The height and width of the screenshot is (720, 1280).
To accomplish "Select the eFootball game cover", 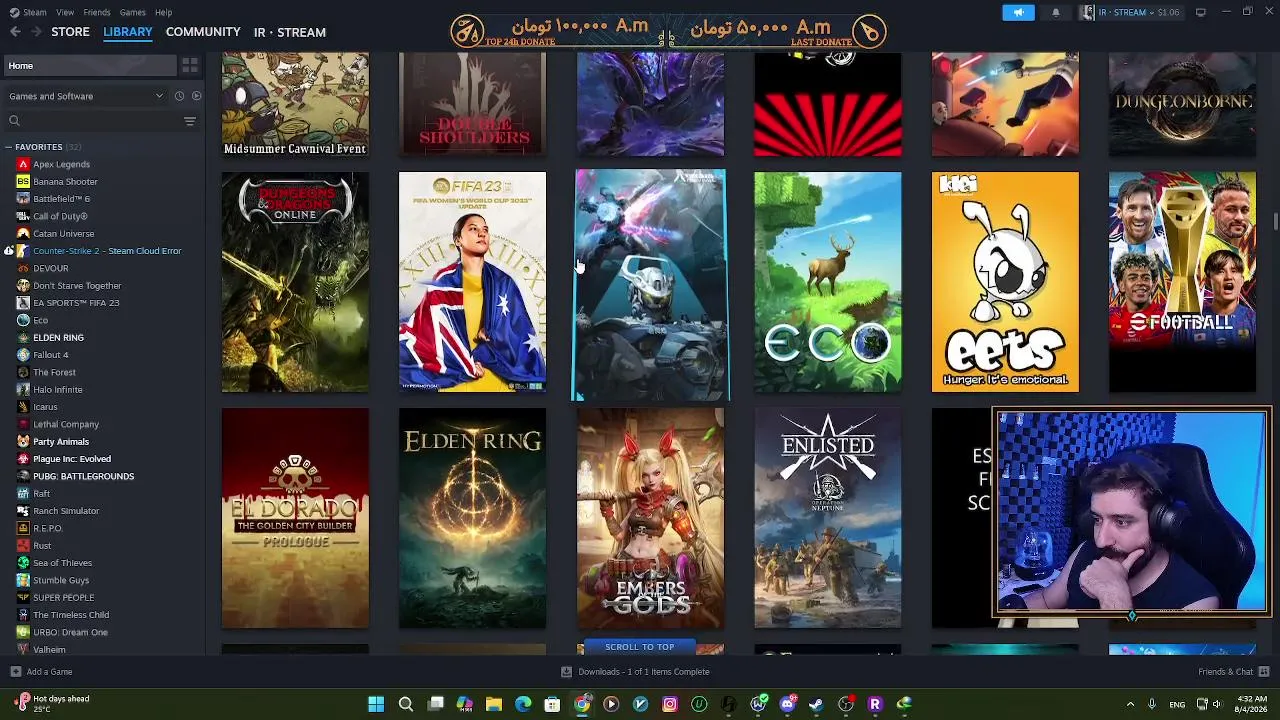I will (x=1182, y=282).
